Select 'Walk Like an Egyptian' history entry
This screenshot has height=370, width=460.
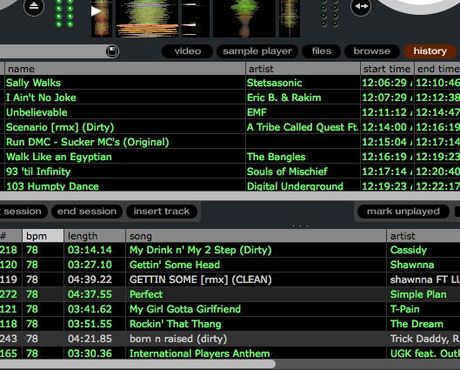[59, 157]
